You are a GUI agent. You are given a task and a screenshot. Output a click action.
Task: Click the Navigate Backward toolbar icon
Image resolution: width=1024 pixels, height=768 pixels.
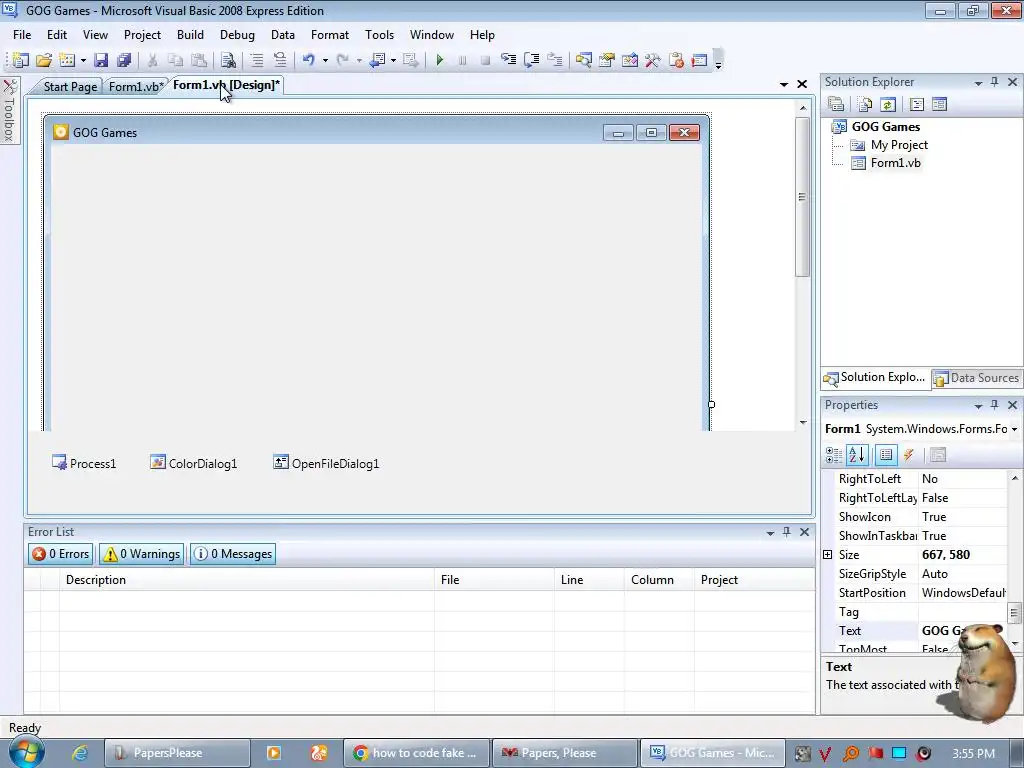[x=377, y=60]
